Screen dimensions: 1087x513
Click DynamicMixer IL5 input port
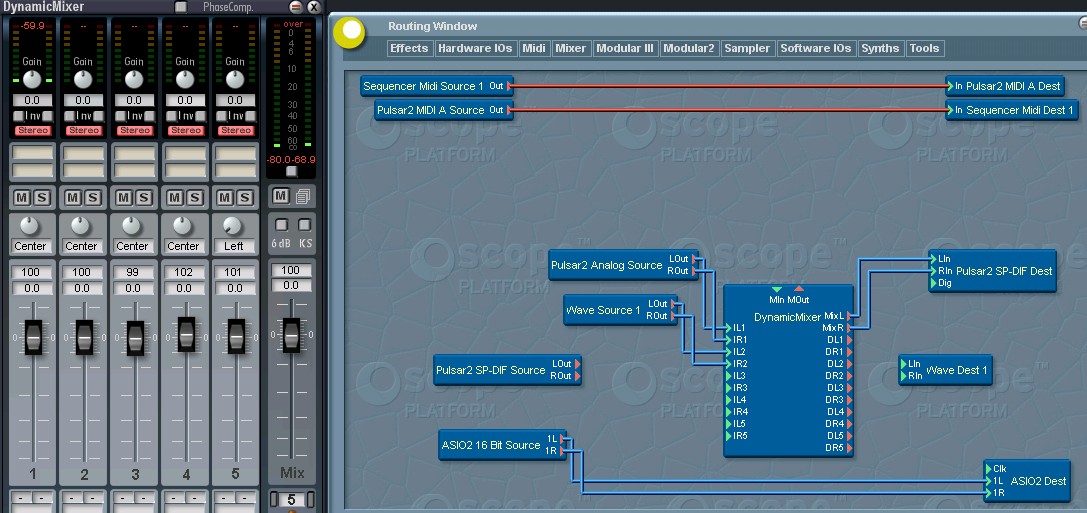click(x=729, y=424)
